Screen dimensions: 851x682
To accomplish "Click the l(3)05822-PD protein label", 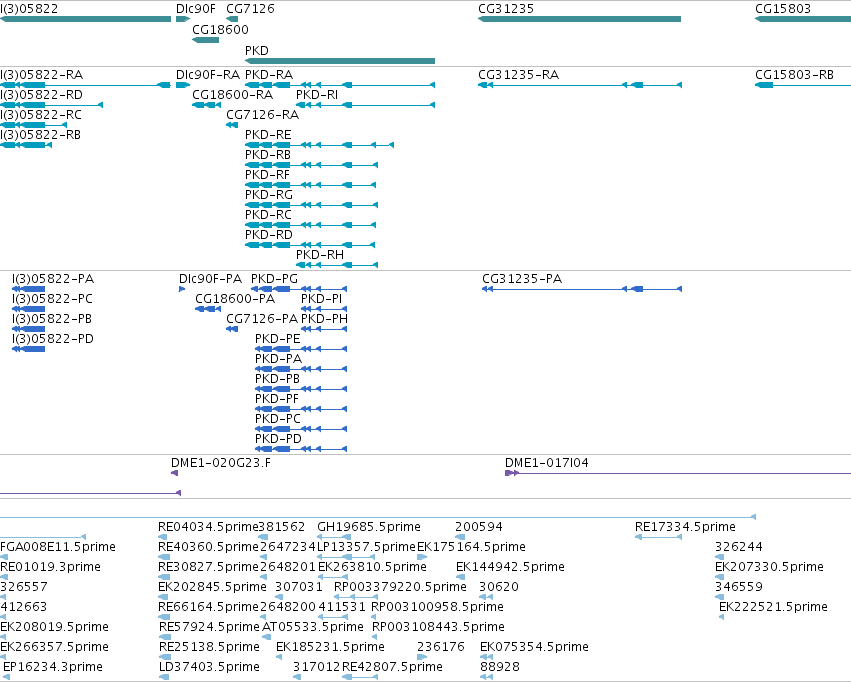I will pos(53,339).
